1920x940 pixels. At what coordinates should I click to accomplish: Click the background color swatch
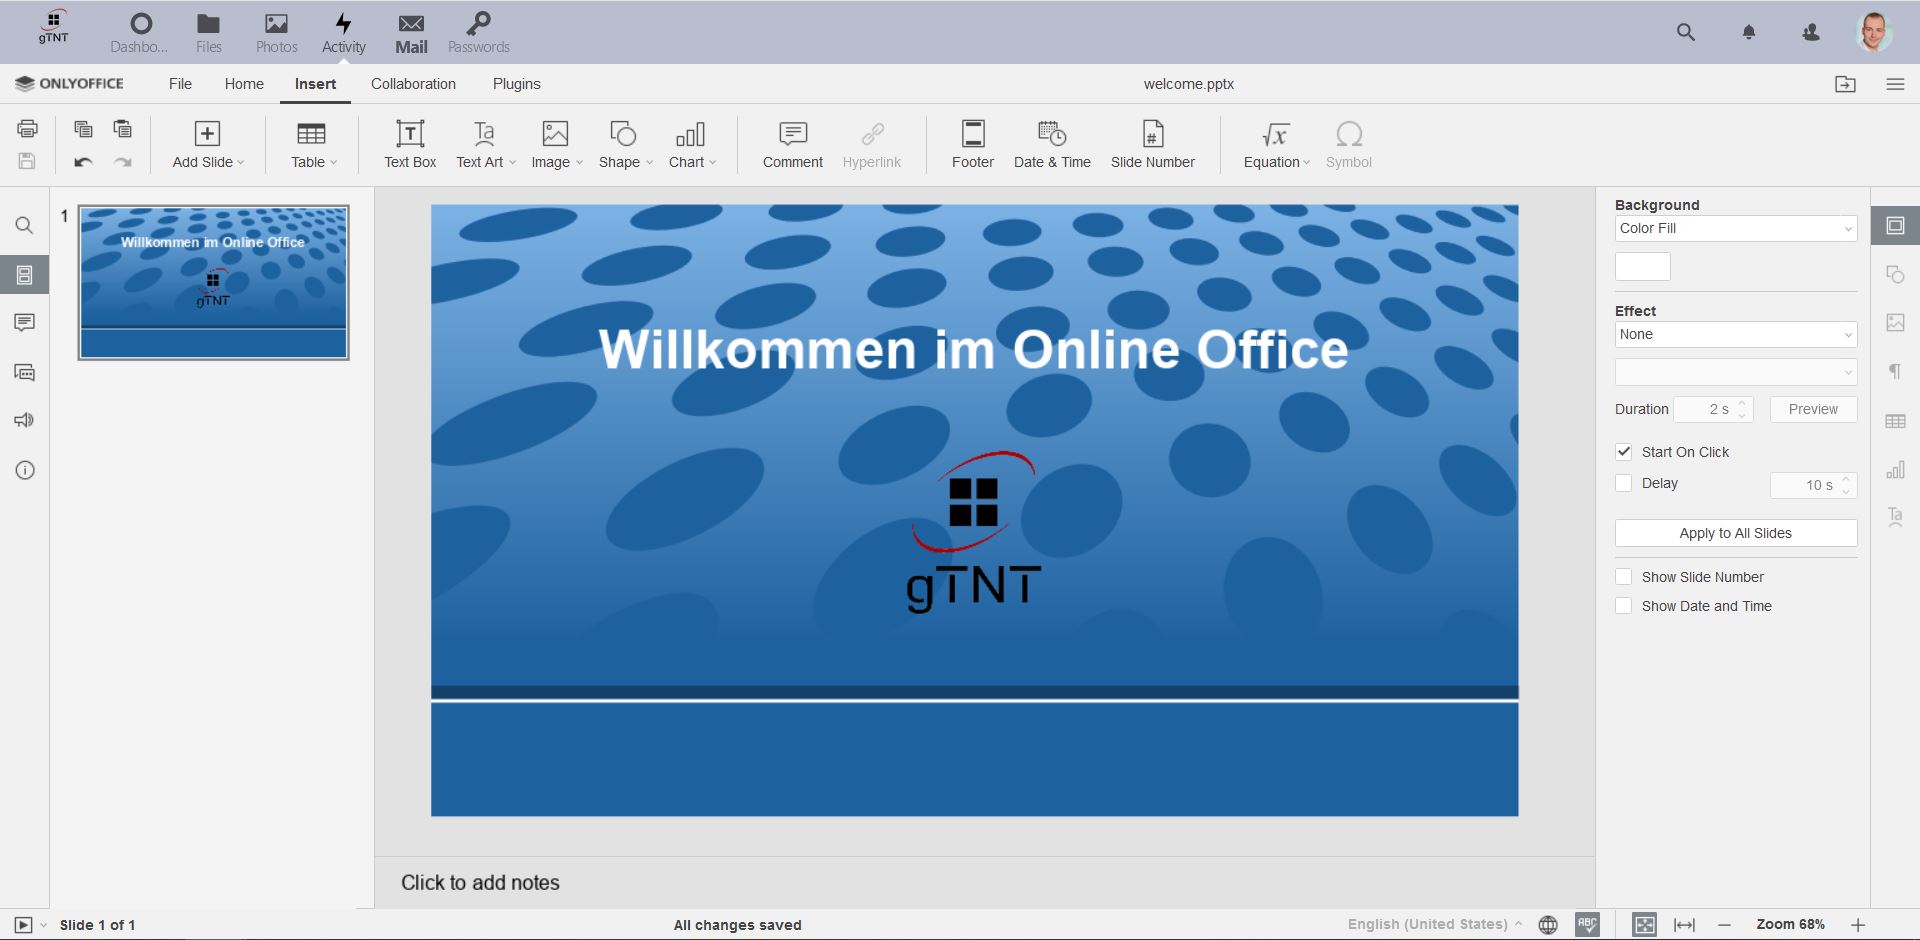coord(1642,266)
